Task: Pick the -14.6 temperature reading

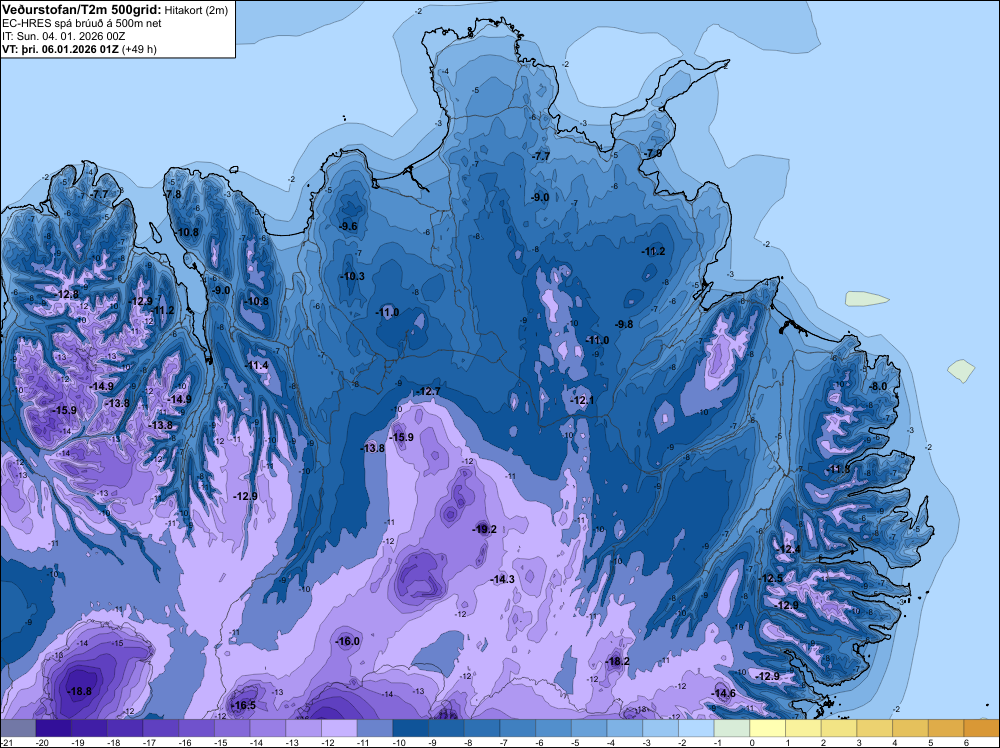Action: 724,694
